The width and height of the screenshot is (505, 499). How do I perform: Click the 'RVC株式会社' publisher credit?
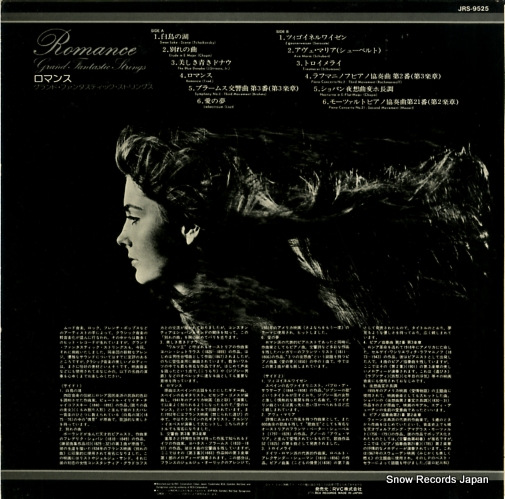[x=338, y=490]
